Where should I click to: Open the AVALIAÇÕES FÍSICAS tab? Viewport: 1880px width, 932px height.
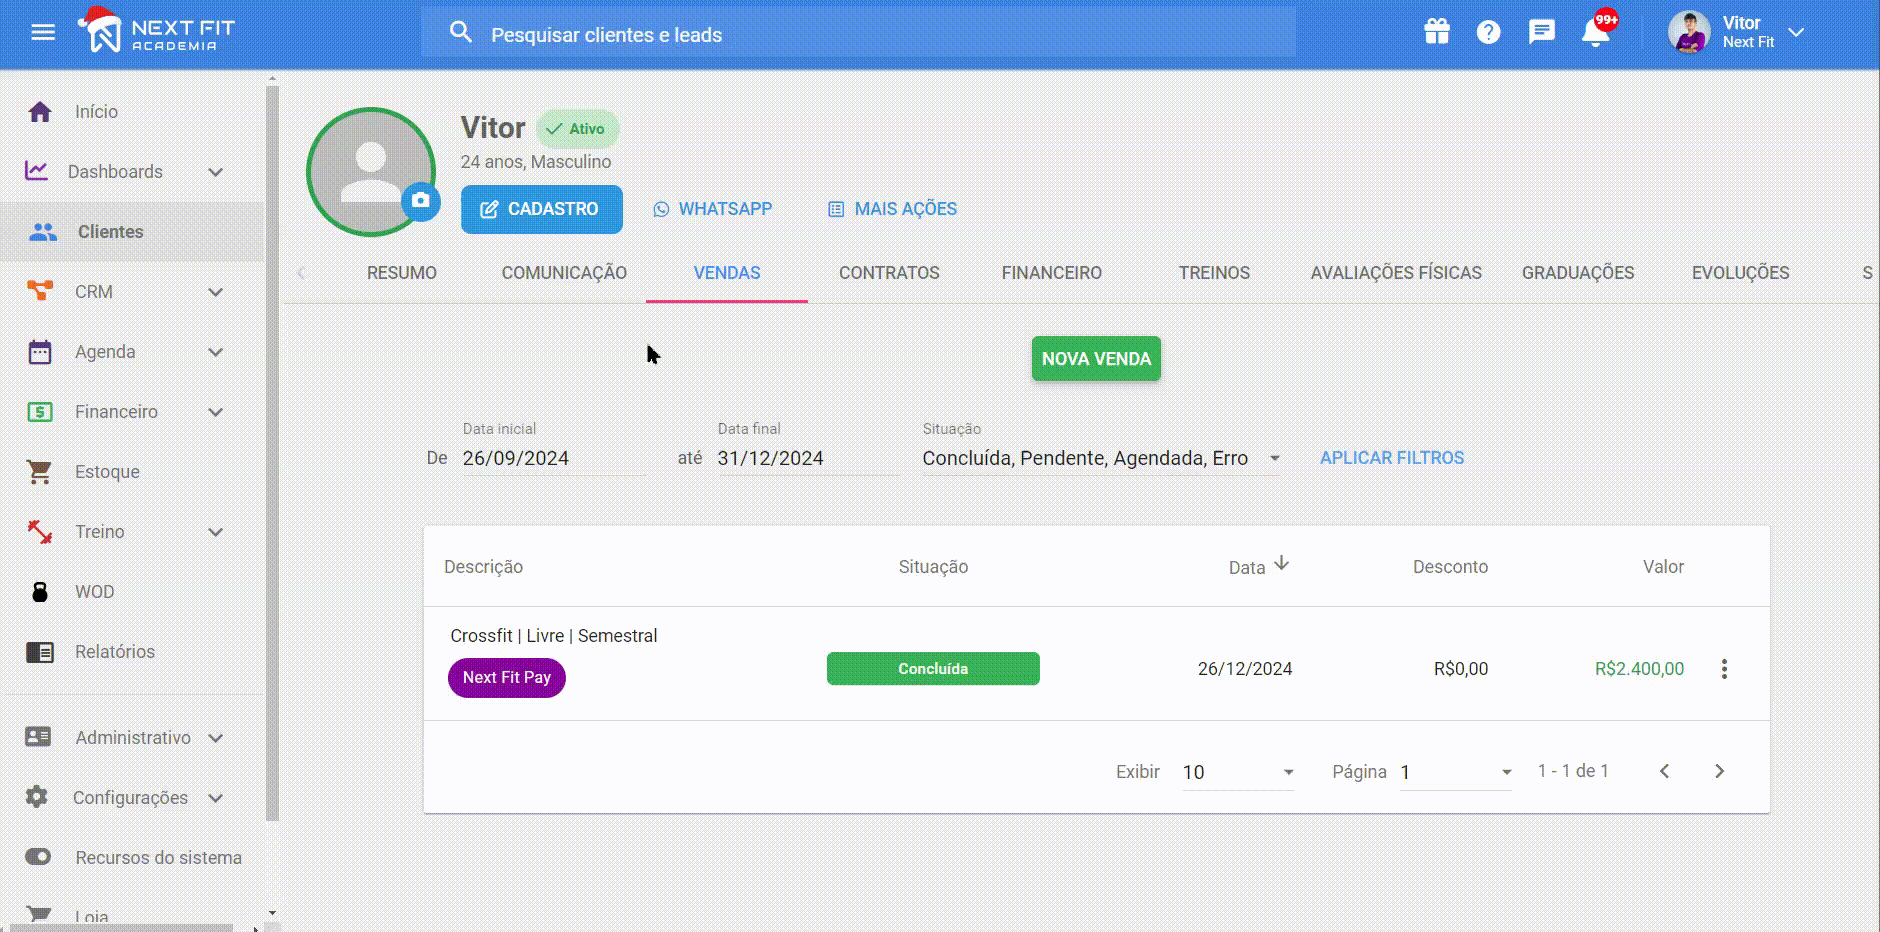1396,273
